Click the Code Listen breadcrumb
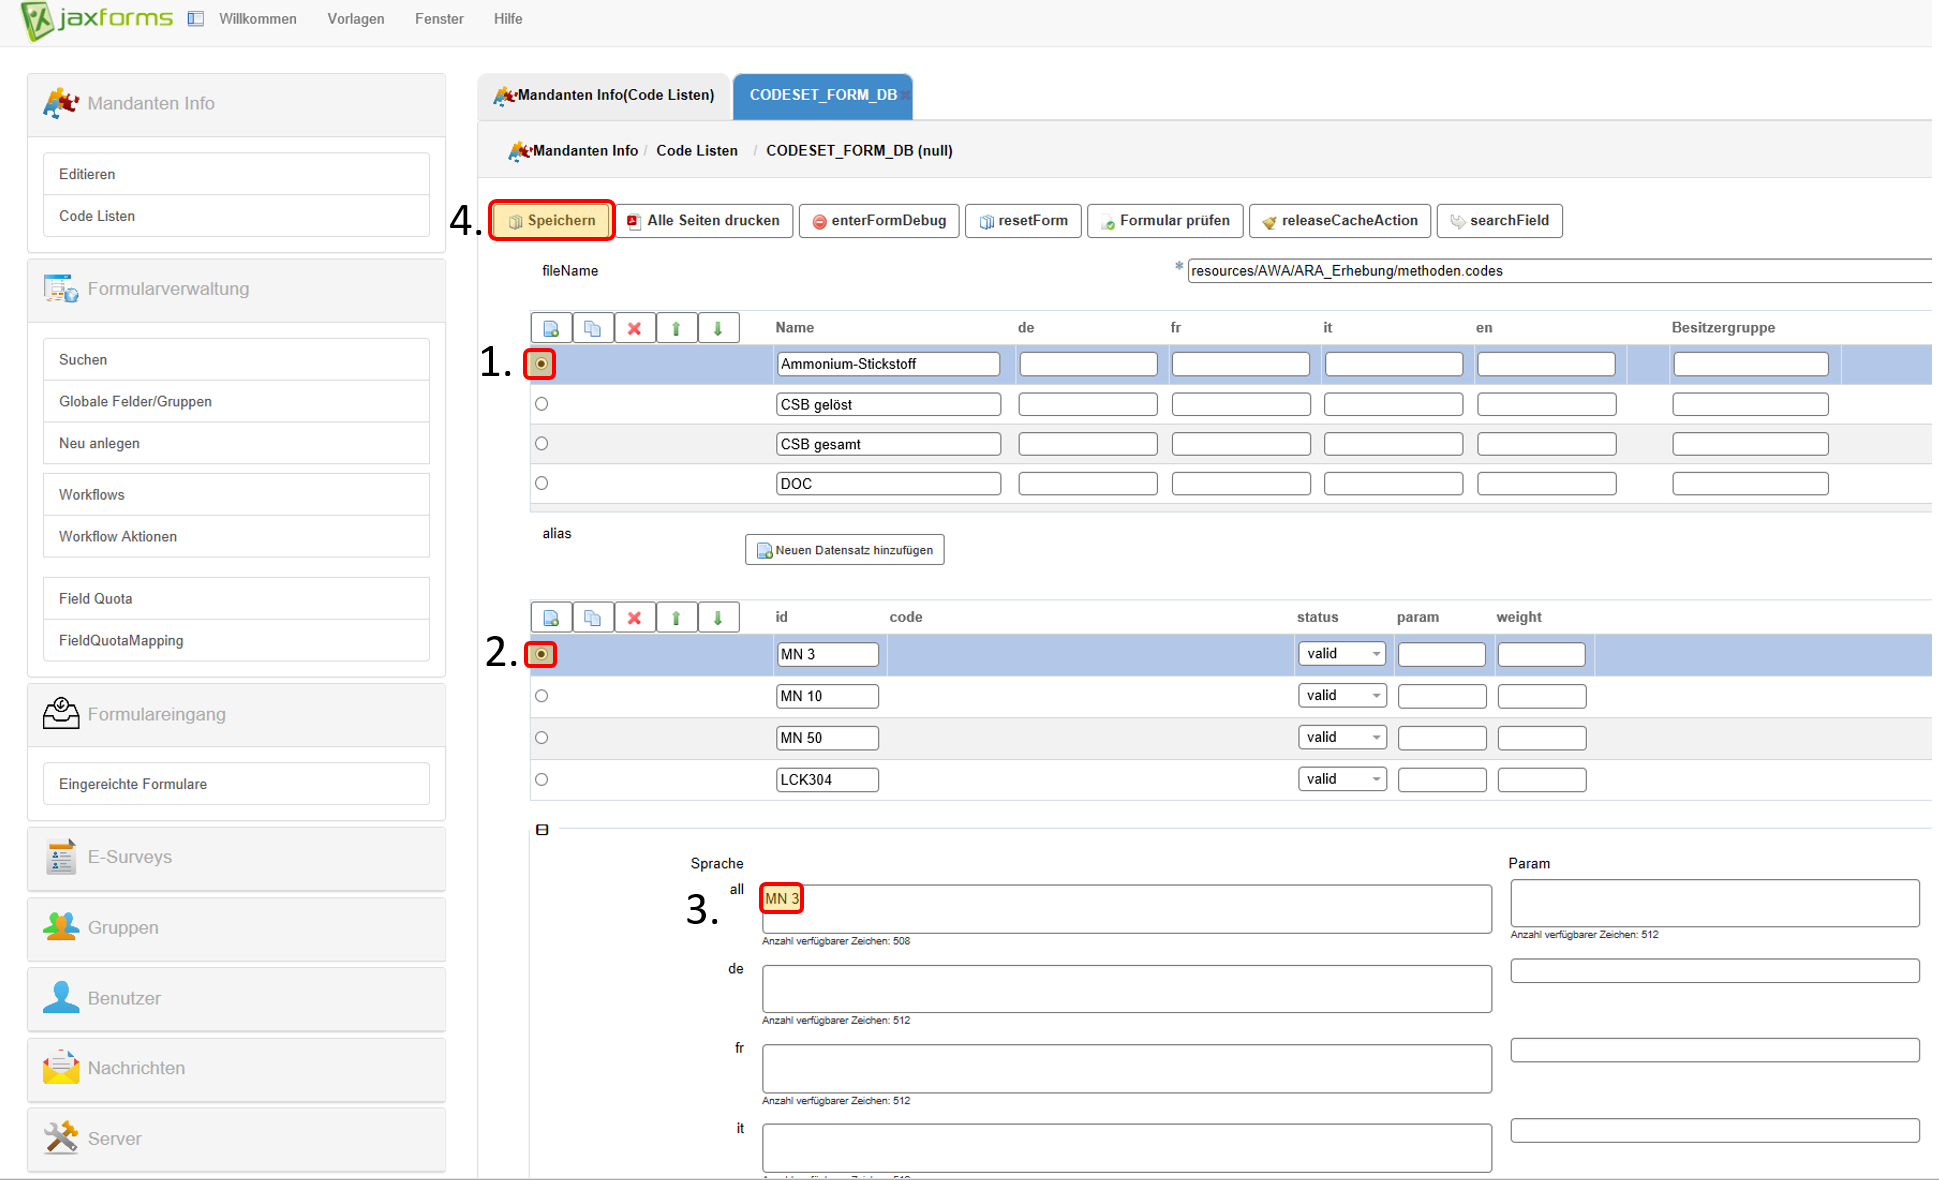This screenshot has height=1180, width=1939. [697, 150]
